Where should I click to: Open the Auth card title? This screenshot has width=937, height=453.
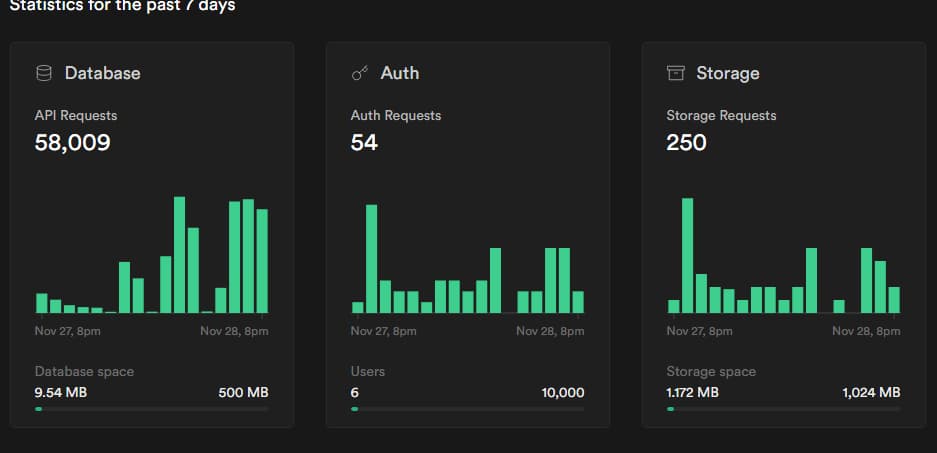pos(399,73)
